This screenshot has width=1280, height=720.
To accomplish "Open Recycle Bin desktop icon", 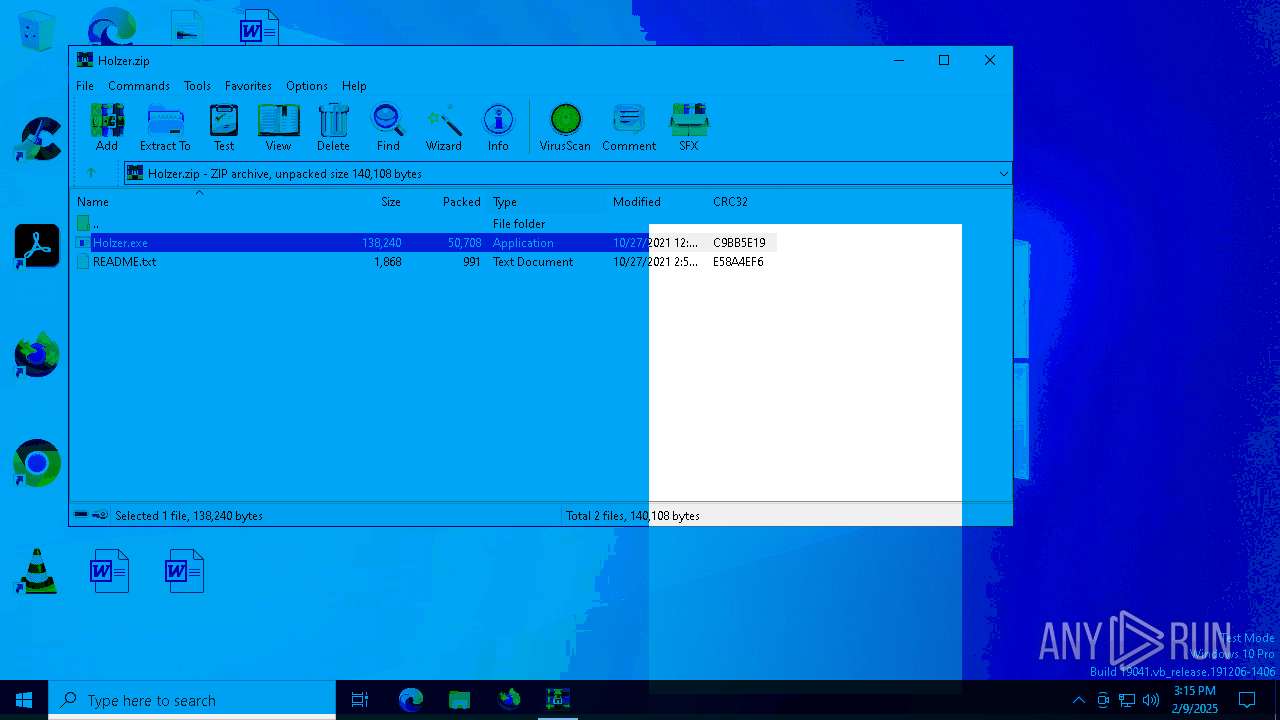I will coord(37,30).
